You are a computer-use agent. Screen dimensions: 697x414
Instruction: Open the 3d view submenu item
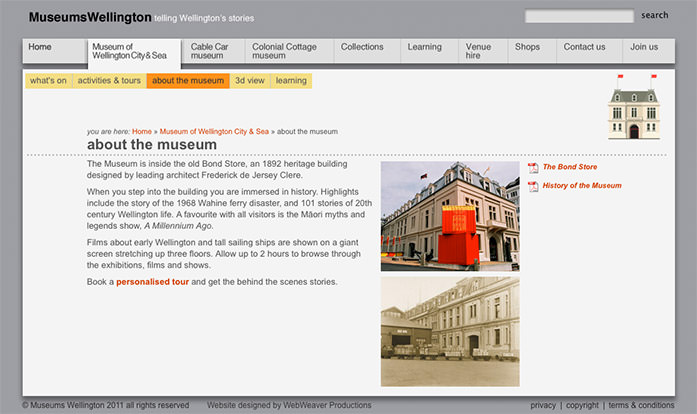coord(250,80)
